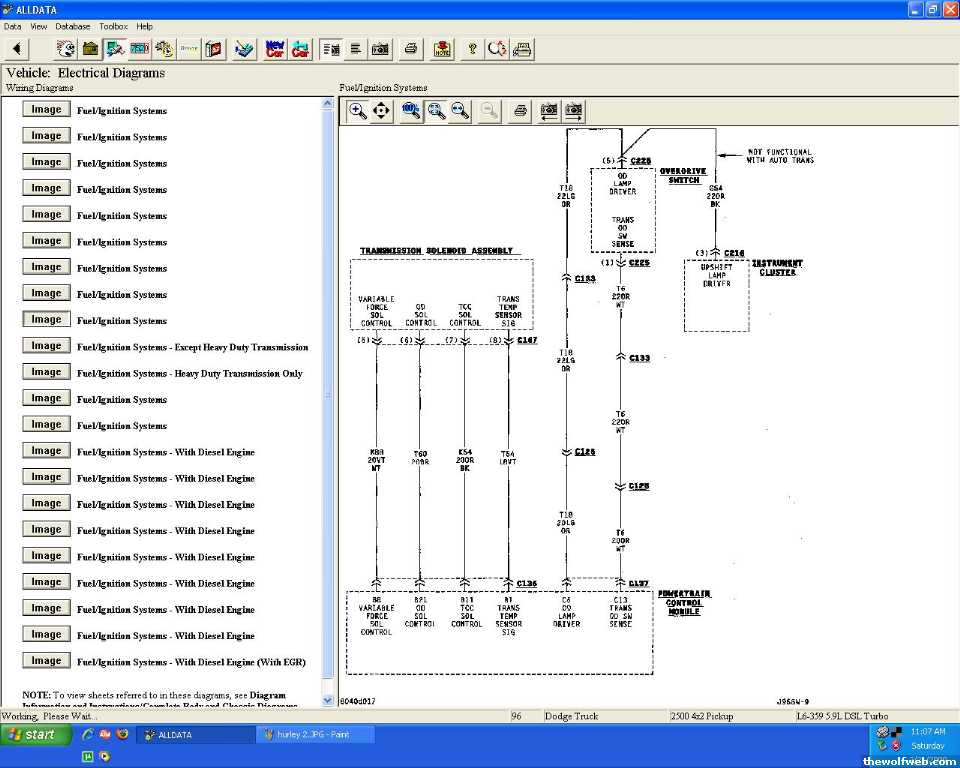The width and height of the screenshot is (960, 768).
Task: Click the camera icon in the main toolbar
Action: (380, 48)
